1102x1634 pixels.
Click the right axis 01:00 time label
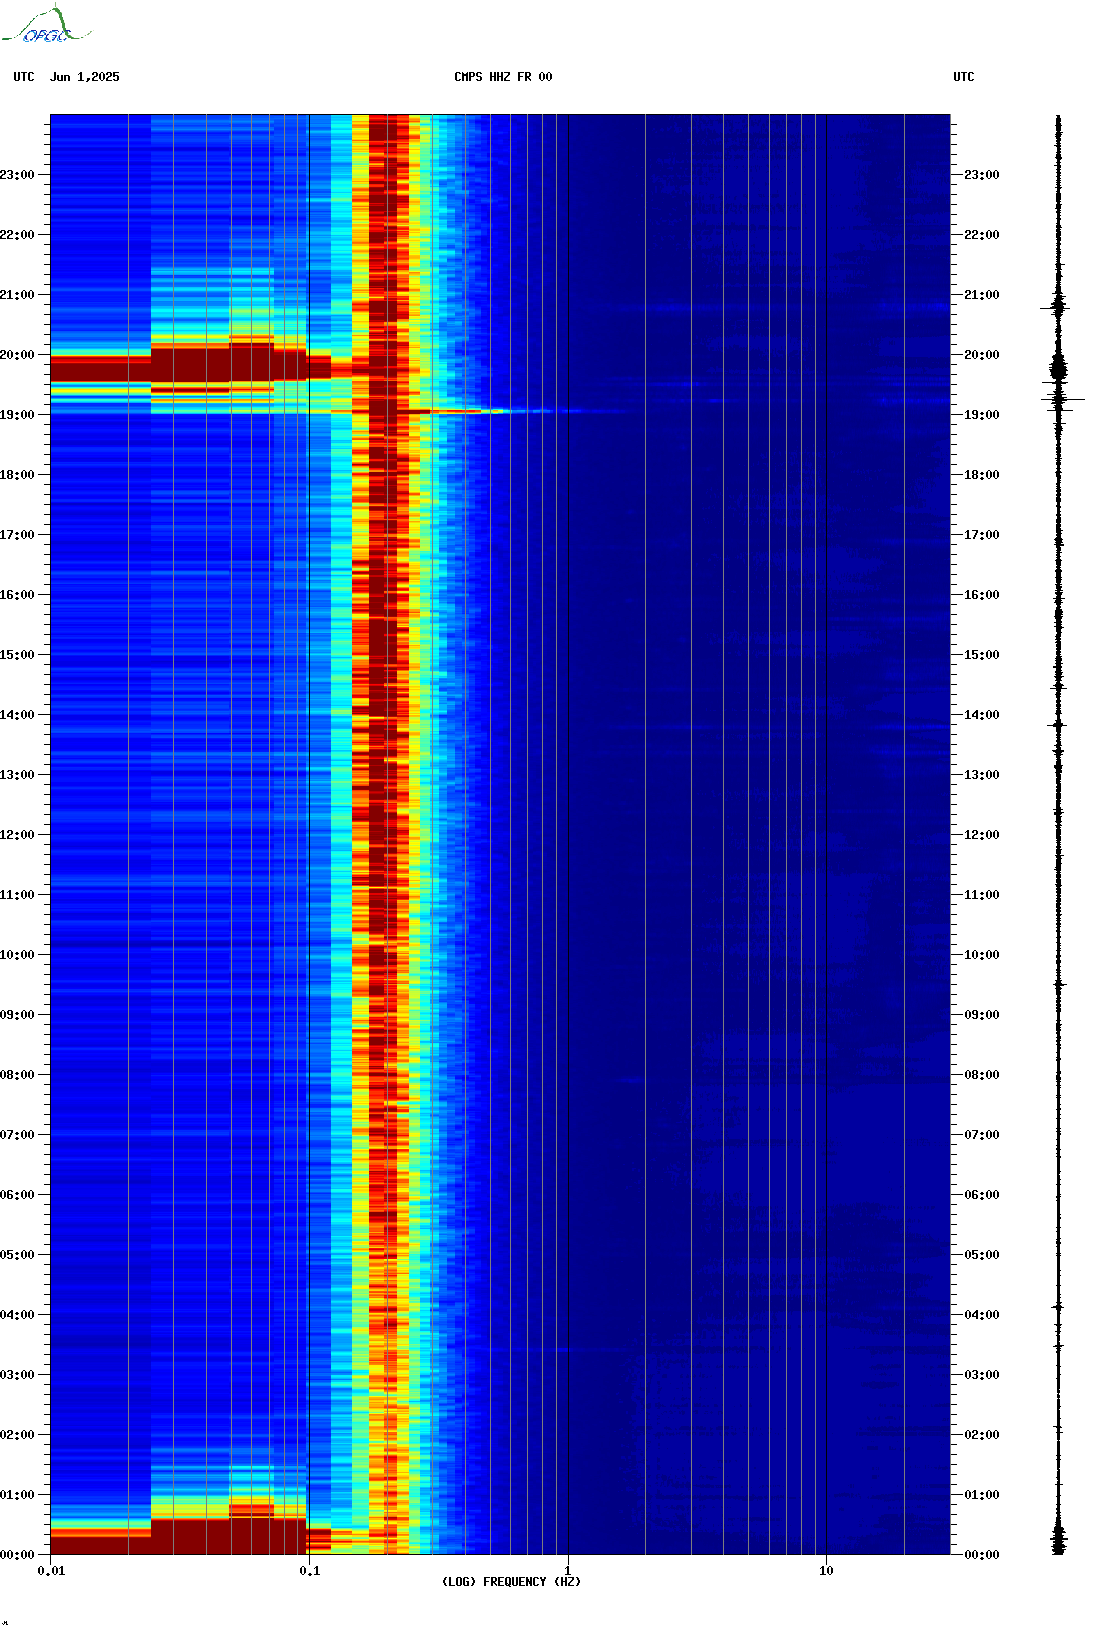click(982, 1495)
